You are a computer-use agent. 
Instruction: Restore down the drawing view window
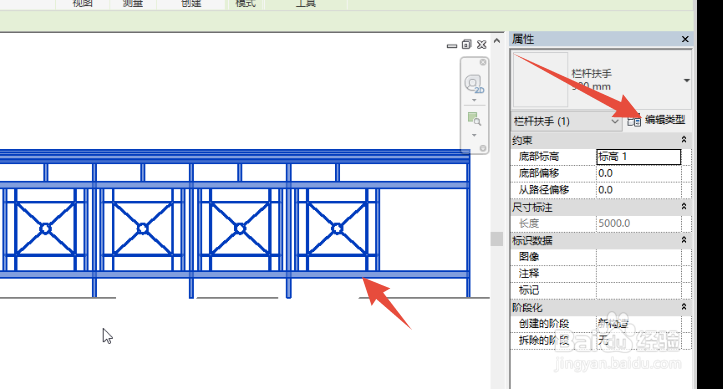[x=467, y=44]
